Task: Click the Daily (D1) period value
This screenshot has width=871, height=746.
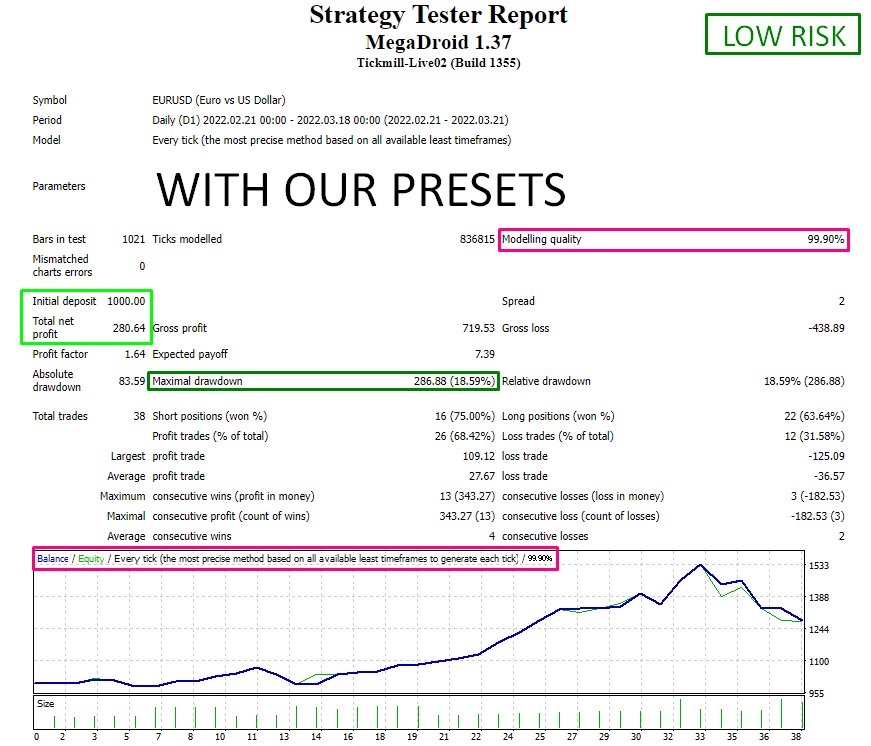Action: point(330,120)
